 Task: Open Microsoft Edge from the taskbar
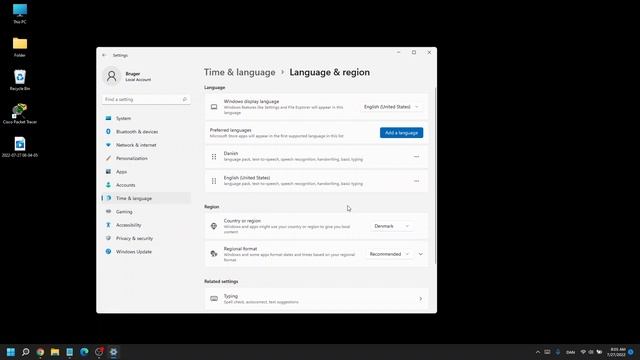tap(84, 352)
